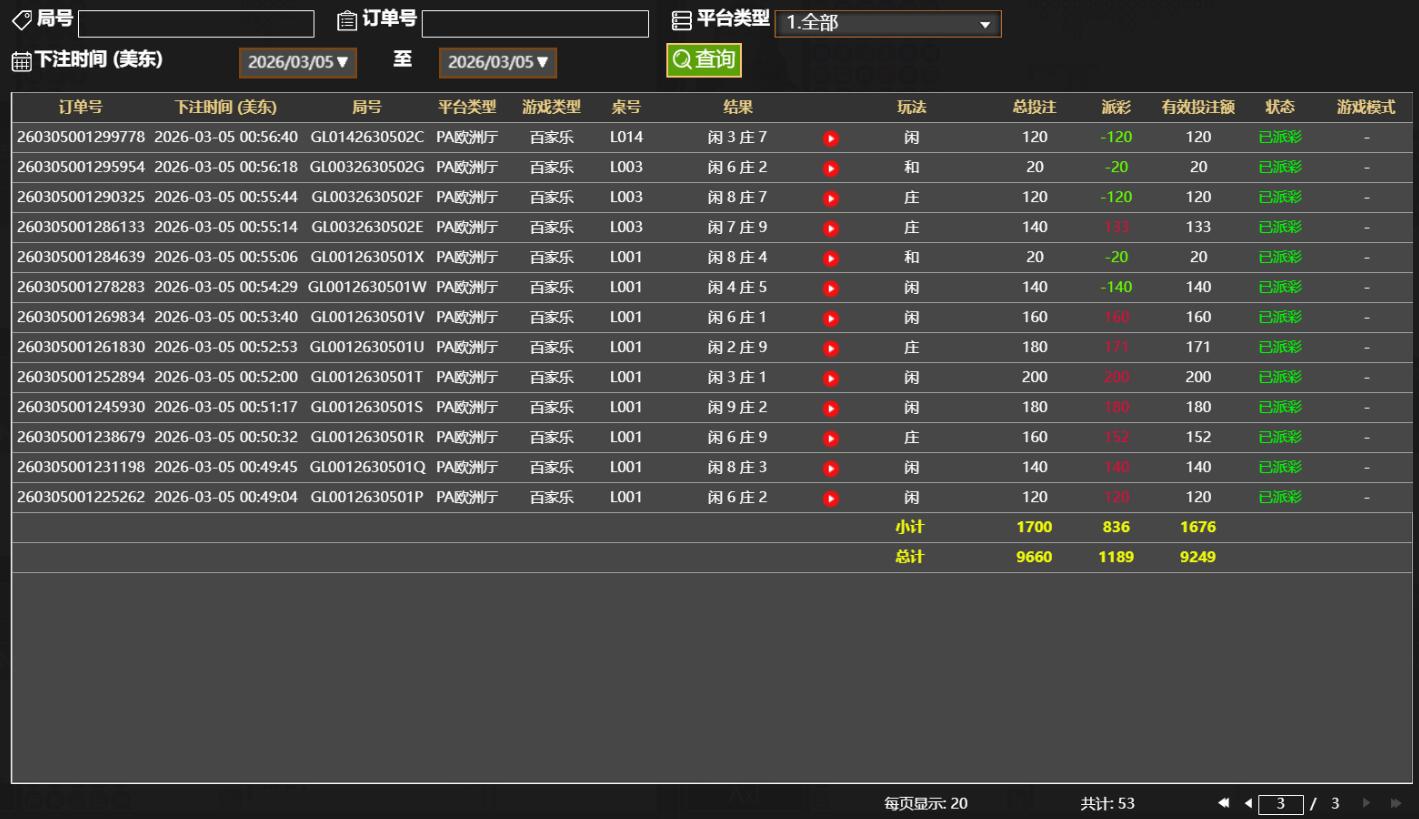This screenshot has height=819, width=1419.
Task: Click inside the 局号 input field
Action: click(x=195, y=24)
